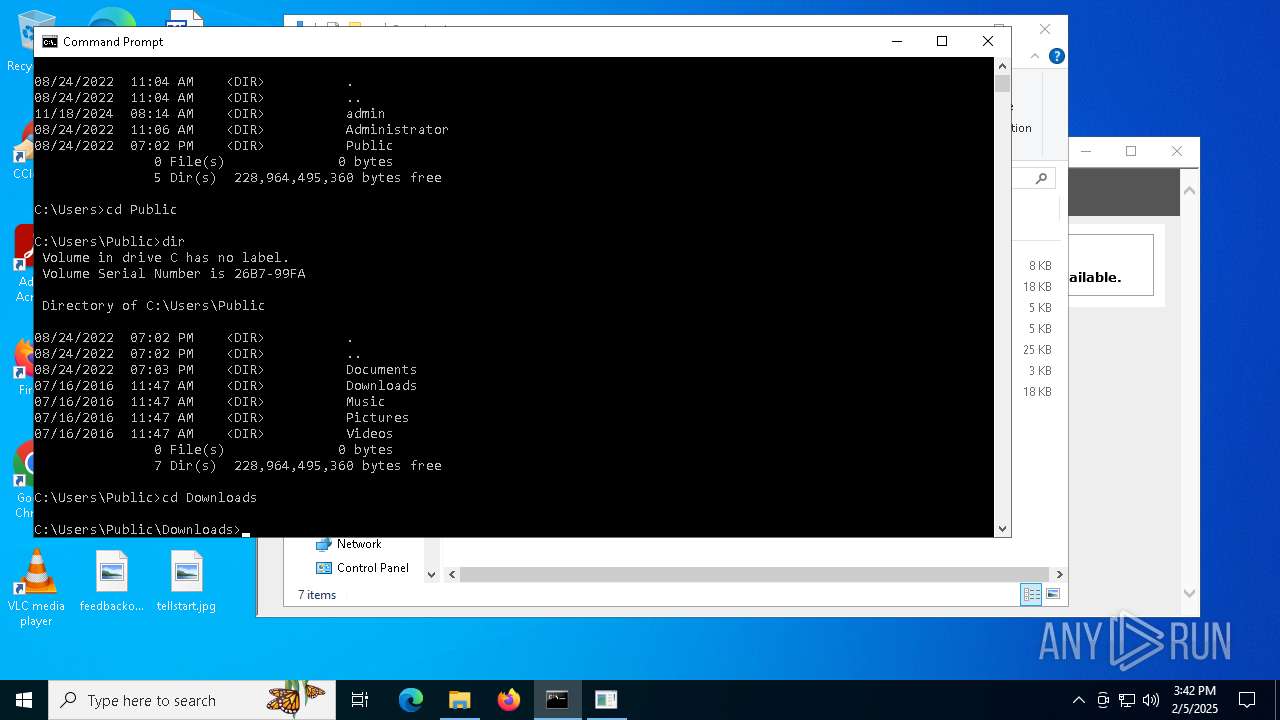Viewport: 1280px width, 720px height.
Task: Select the taskbar app next to Command Prompt
Action: (606, 700)
